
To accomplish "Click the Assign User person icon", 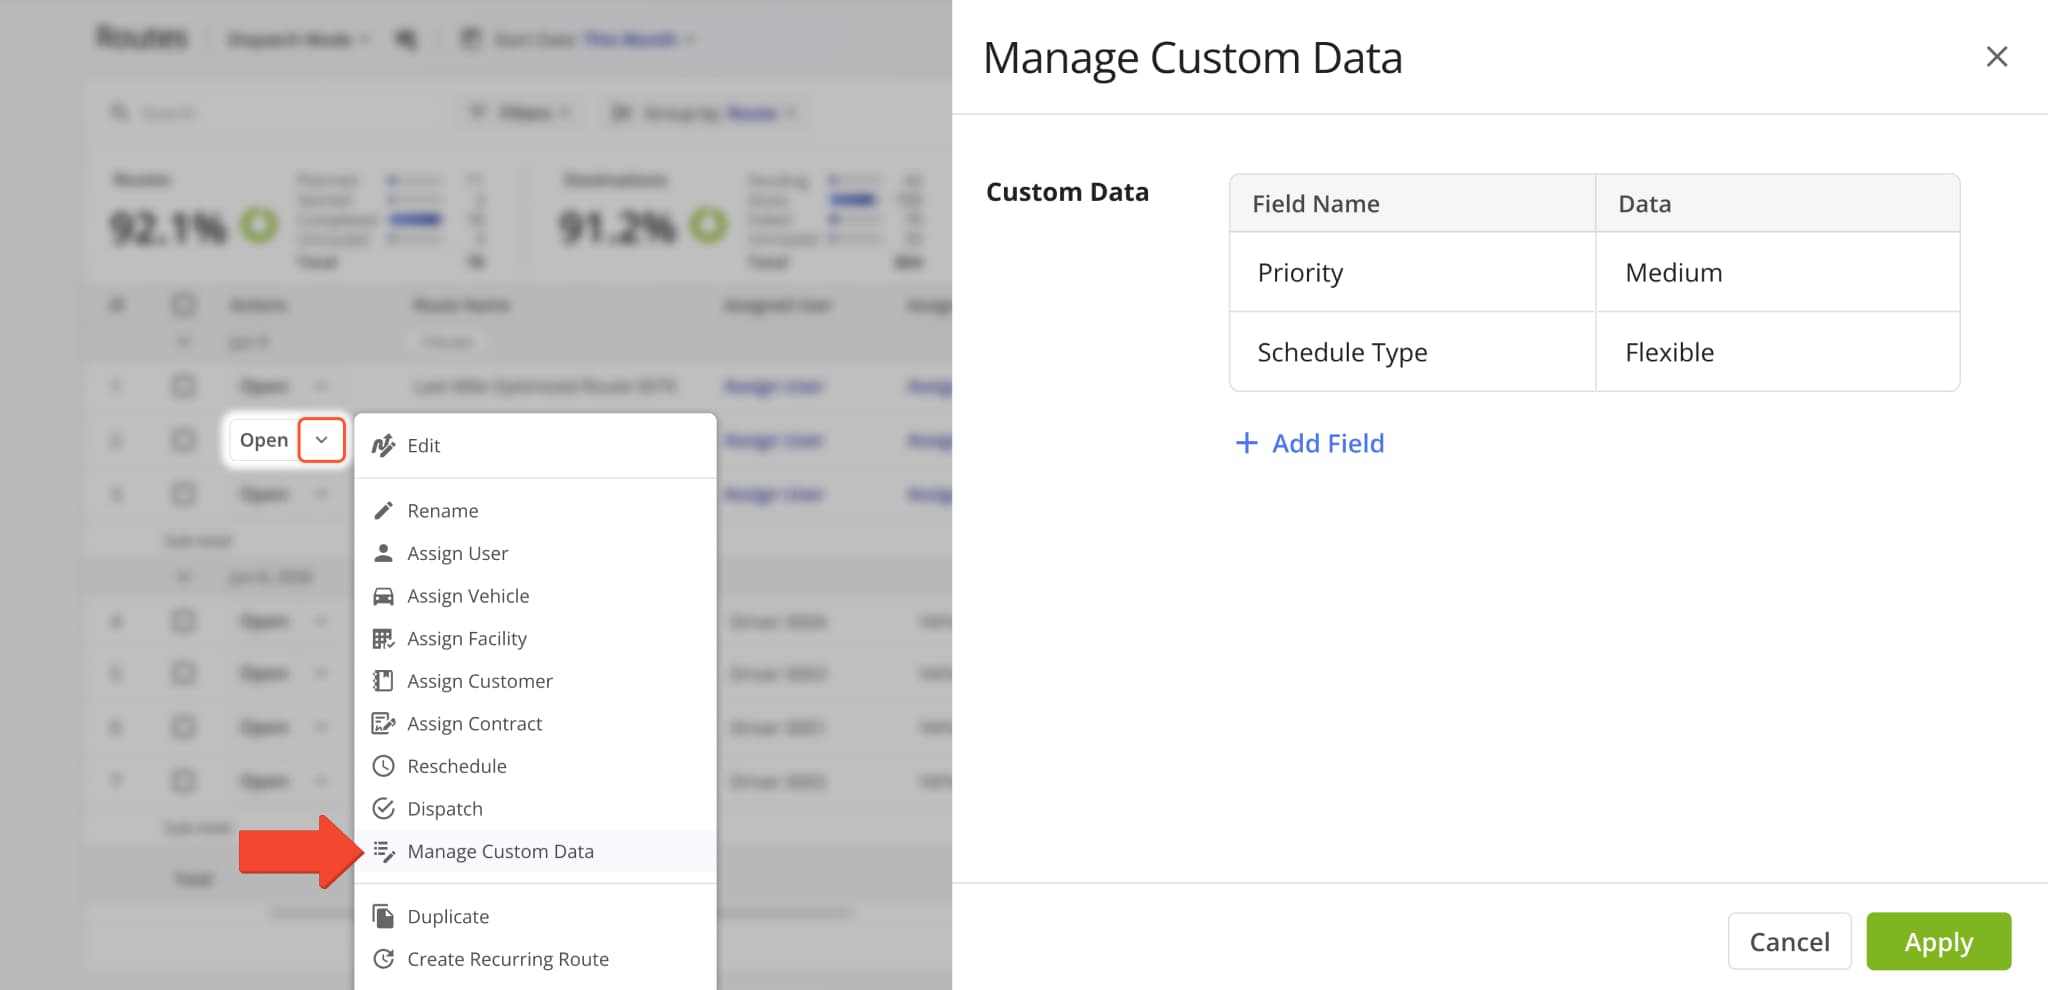I will 383,552.
